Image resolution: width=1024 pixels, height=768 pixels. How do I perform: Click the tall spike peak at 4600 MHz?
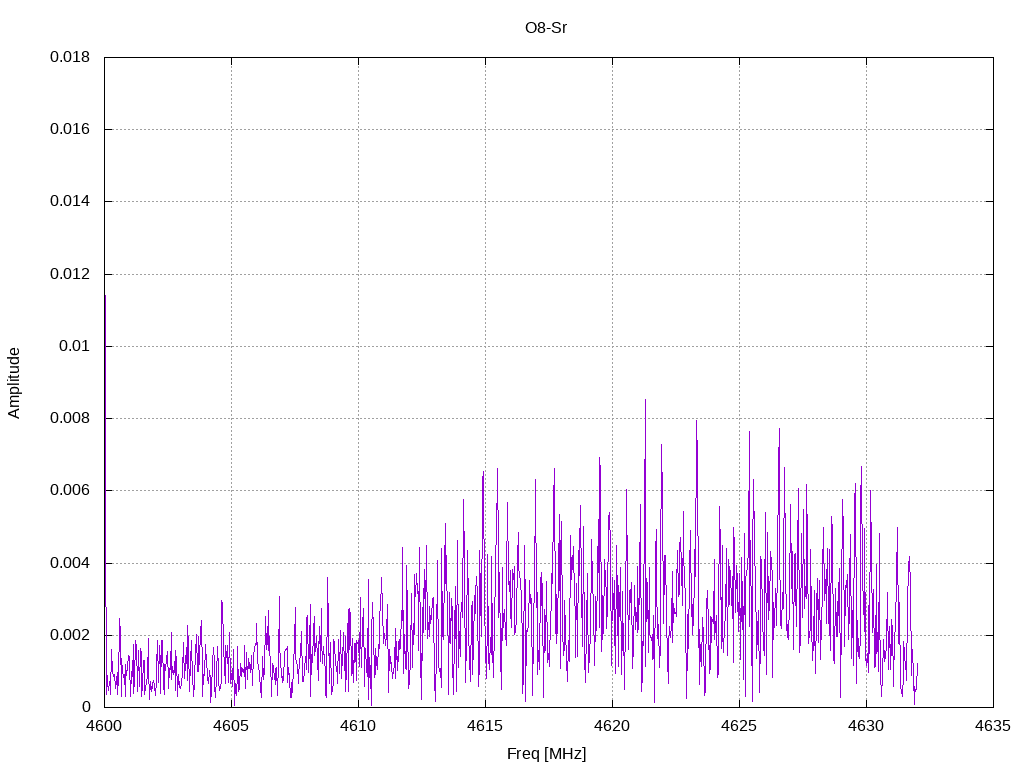[x=105, y=296]
